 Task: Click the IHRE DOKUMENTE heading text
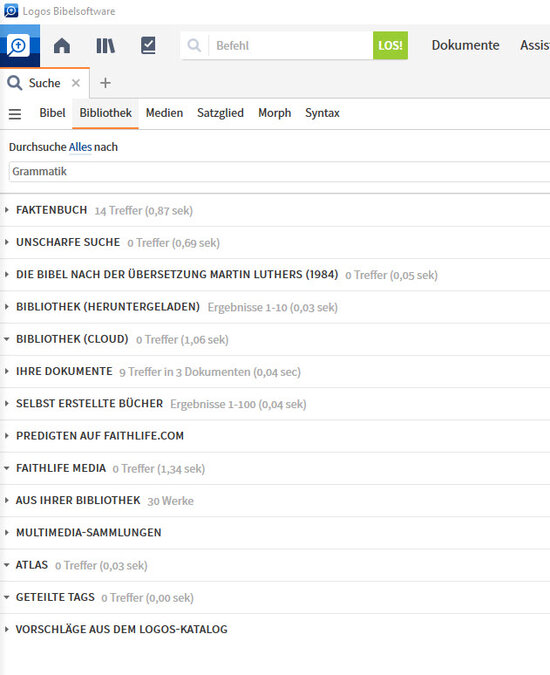[x=64, y=372]
